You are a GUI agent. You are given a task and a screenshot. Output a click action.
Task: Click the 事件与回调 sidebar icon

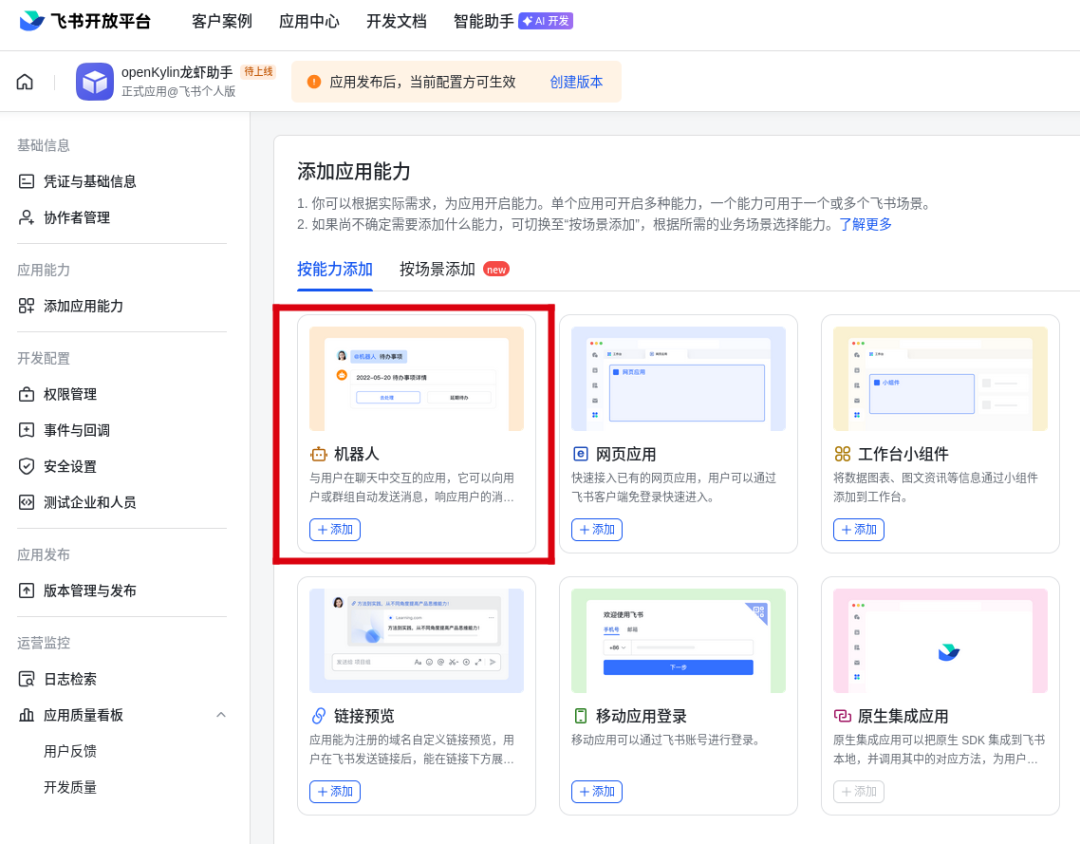point(27,430)
